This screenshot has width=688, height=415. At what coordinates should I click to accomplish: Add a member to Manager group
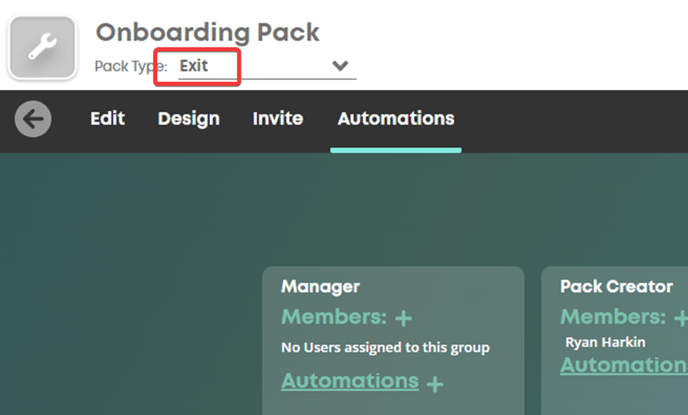click(x=403, y=318)
